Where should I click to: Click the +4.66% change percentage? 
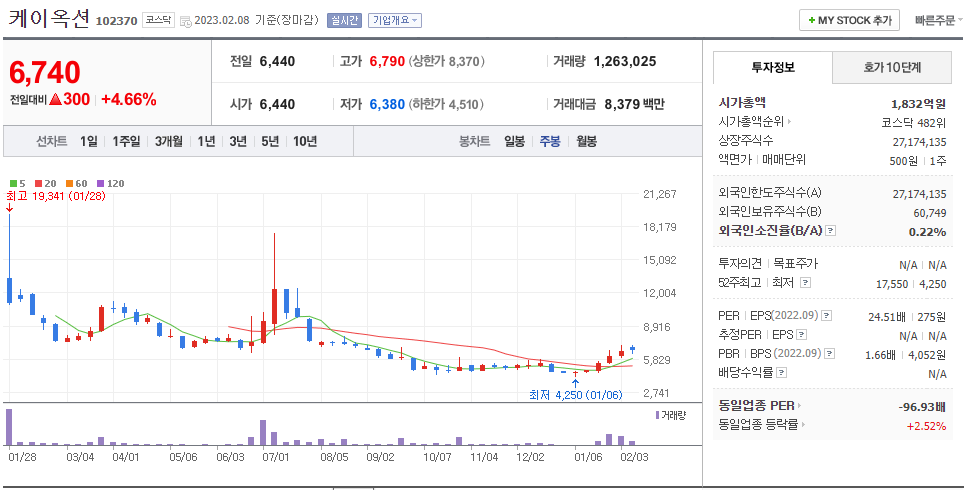(x=129, y=99)
